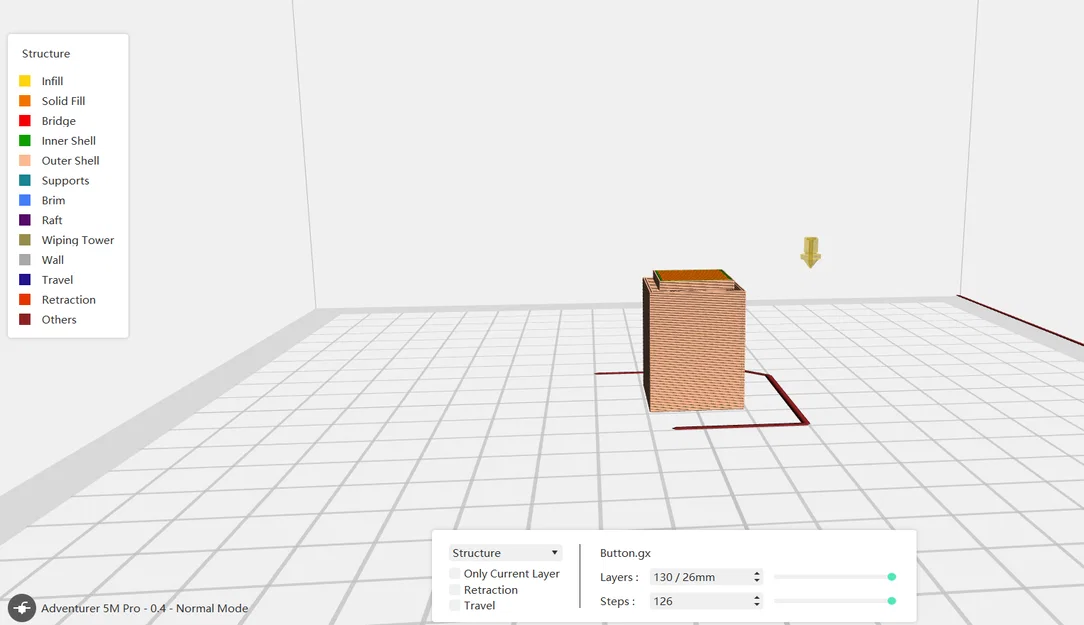This screenshot has height=625, width=1084.
Task: Click the Wall legend label
Action: (x=53, y=260)
